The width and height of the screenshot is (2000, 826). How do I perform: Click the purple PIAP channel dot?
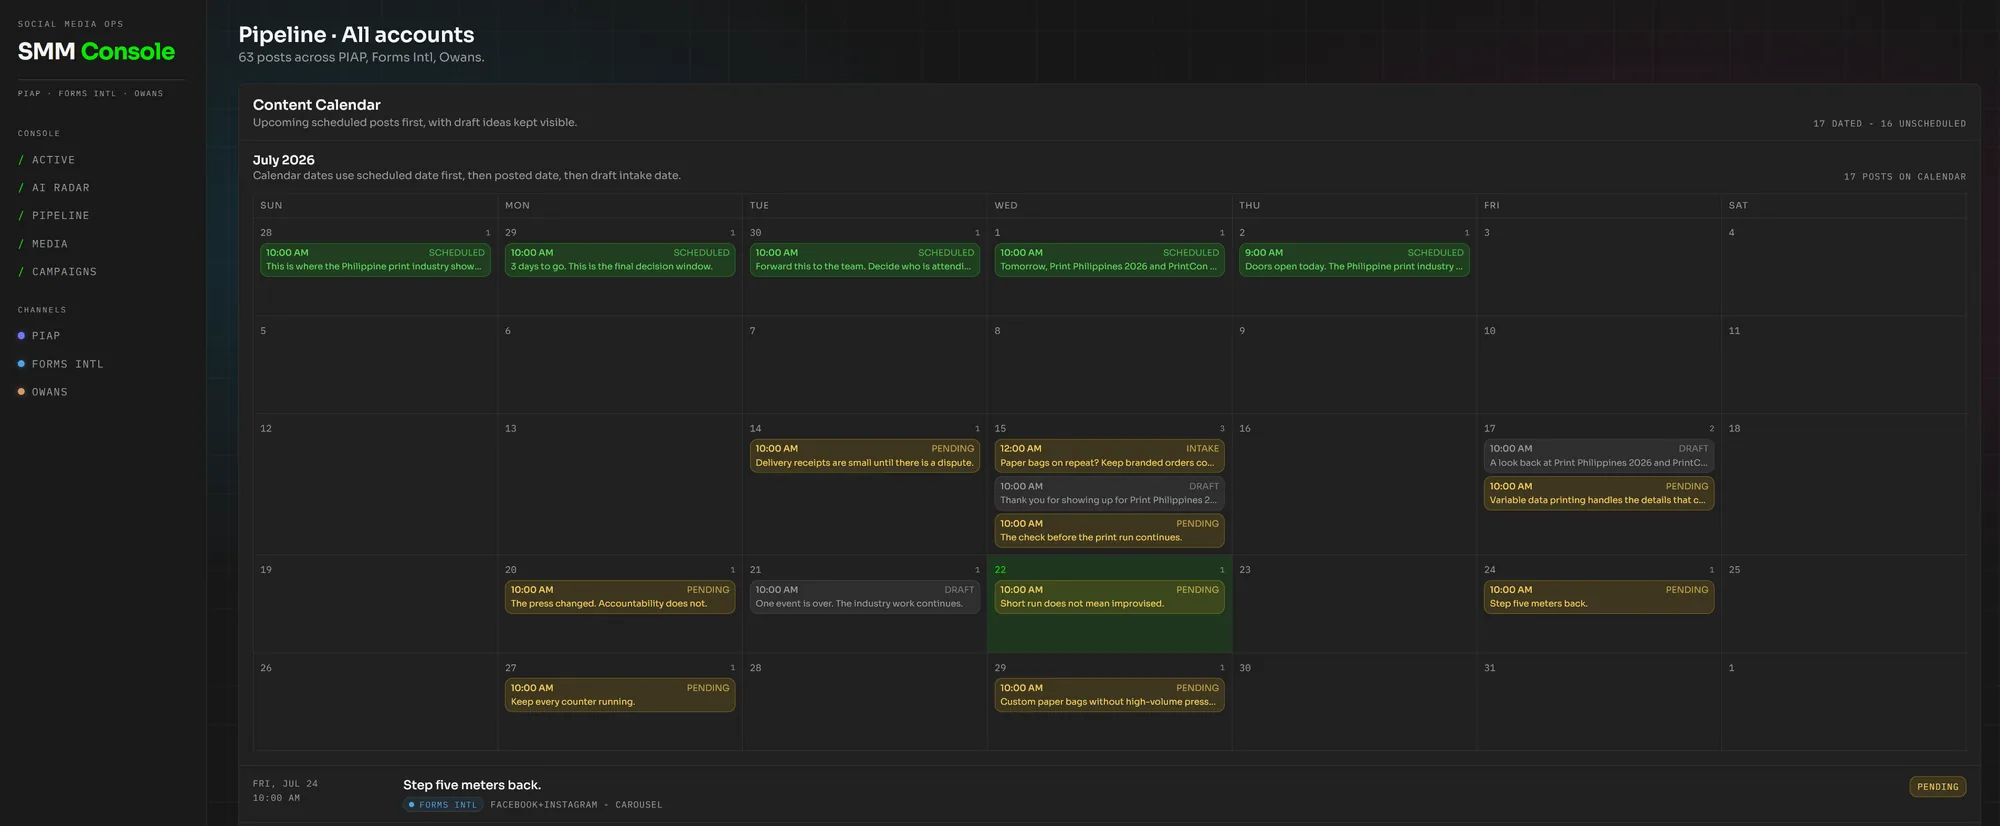click(21, 336)
